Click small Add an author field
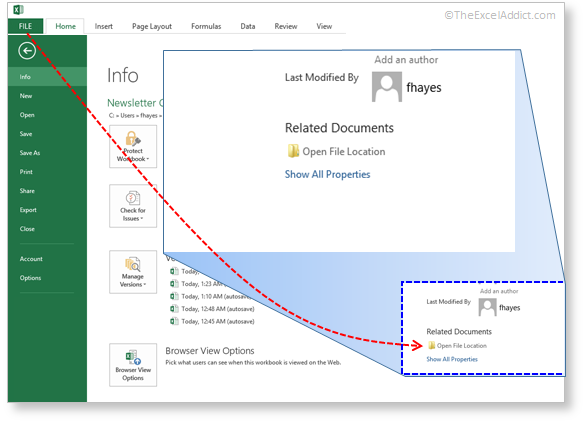This screenshot has height=421, width=585. 499,291
